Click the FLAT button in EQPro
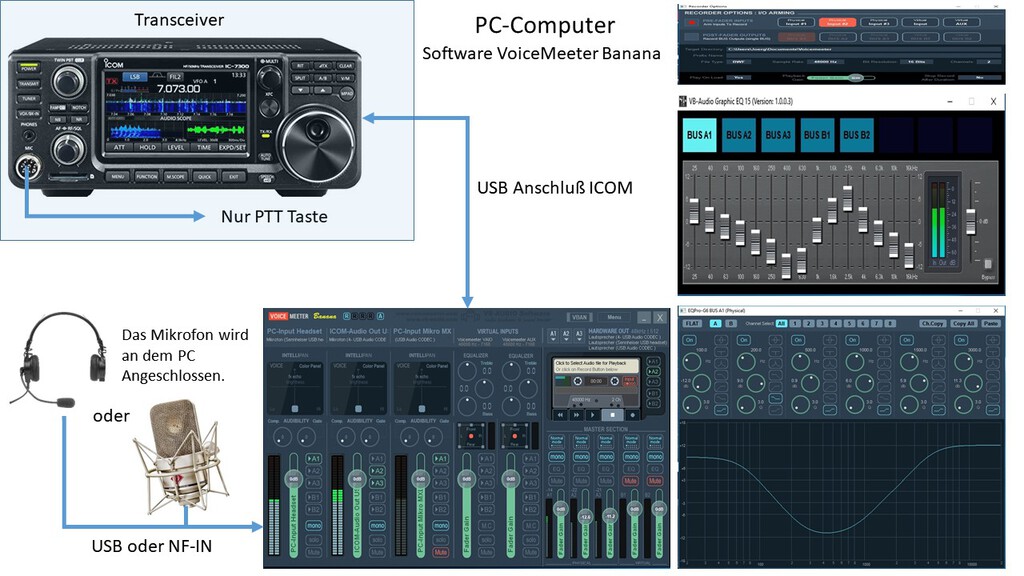1024x576 pixels. point(692,323)
